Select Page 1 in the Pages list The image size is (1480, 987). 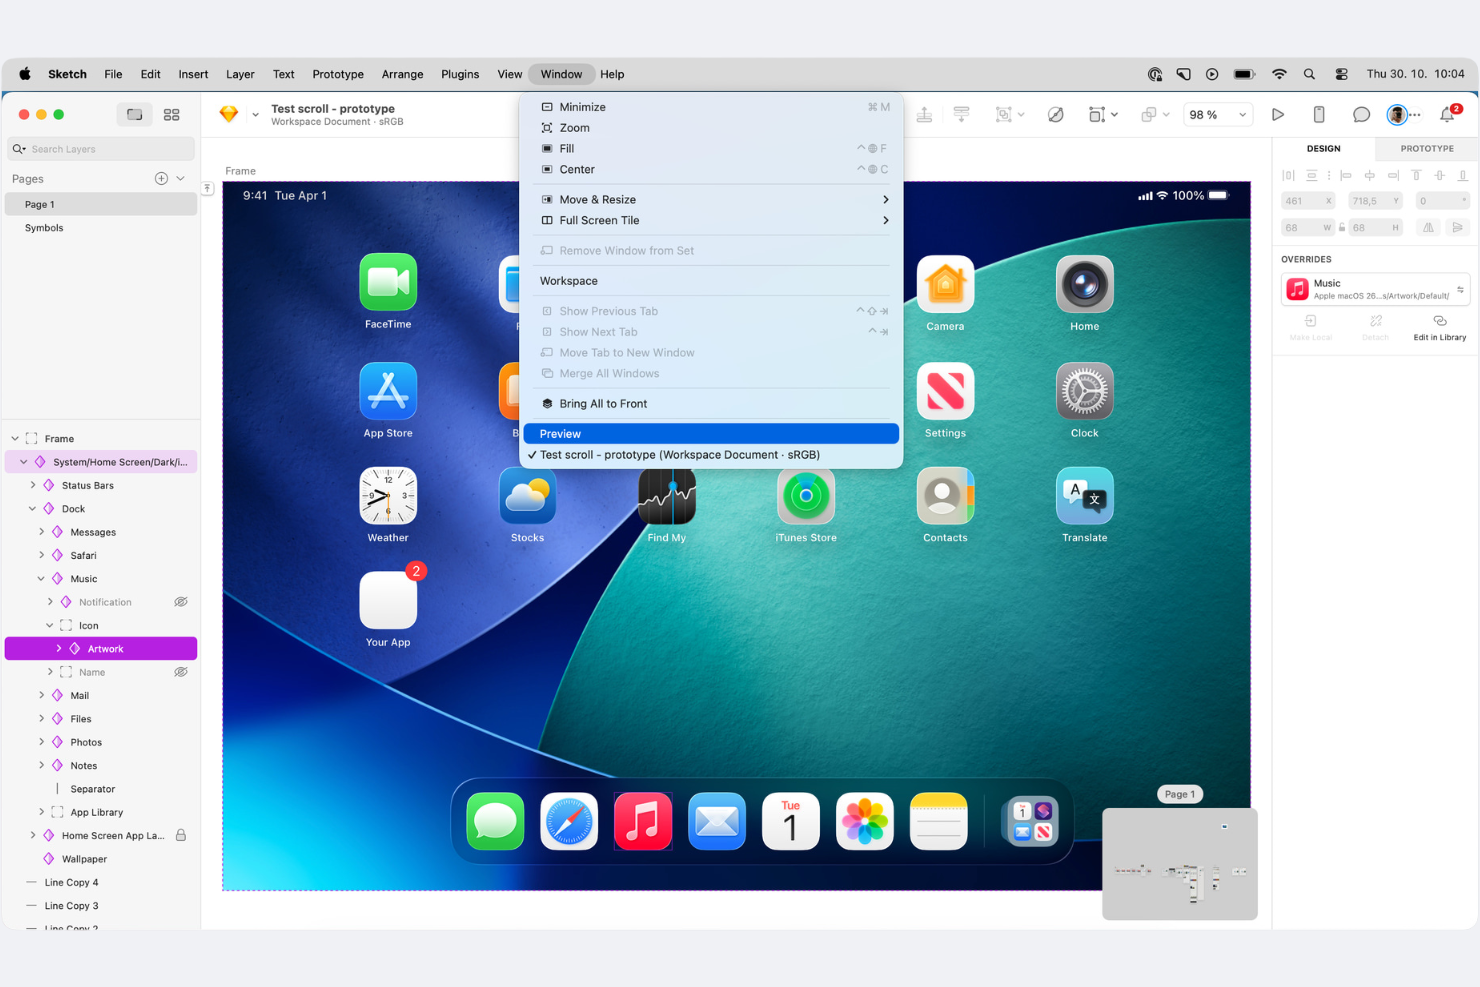[x=101, y=204]
